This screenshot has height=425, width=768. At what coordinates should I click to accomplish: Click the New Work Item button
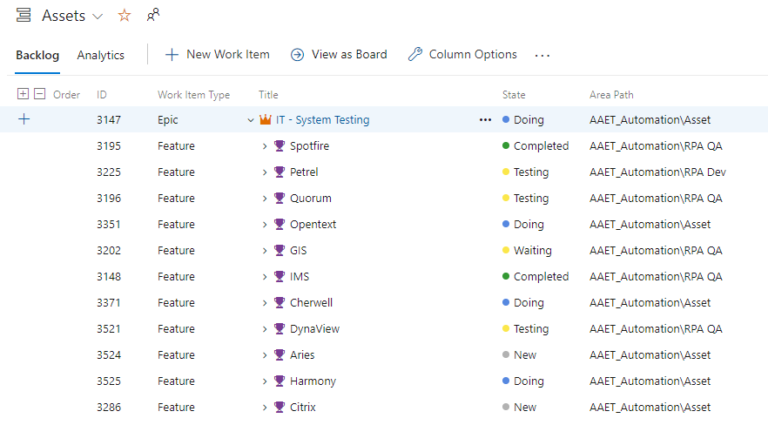[x=217, y=55]
